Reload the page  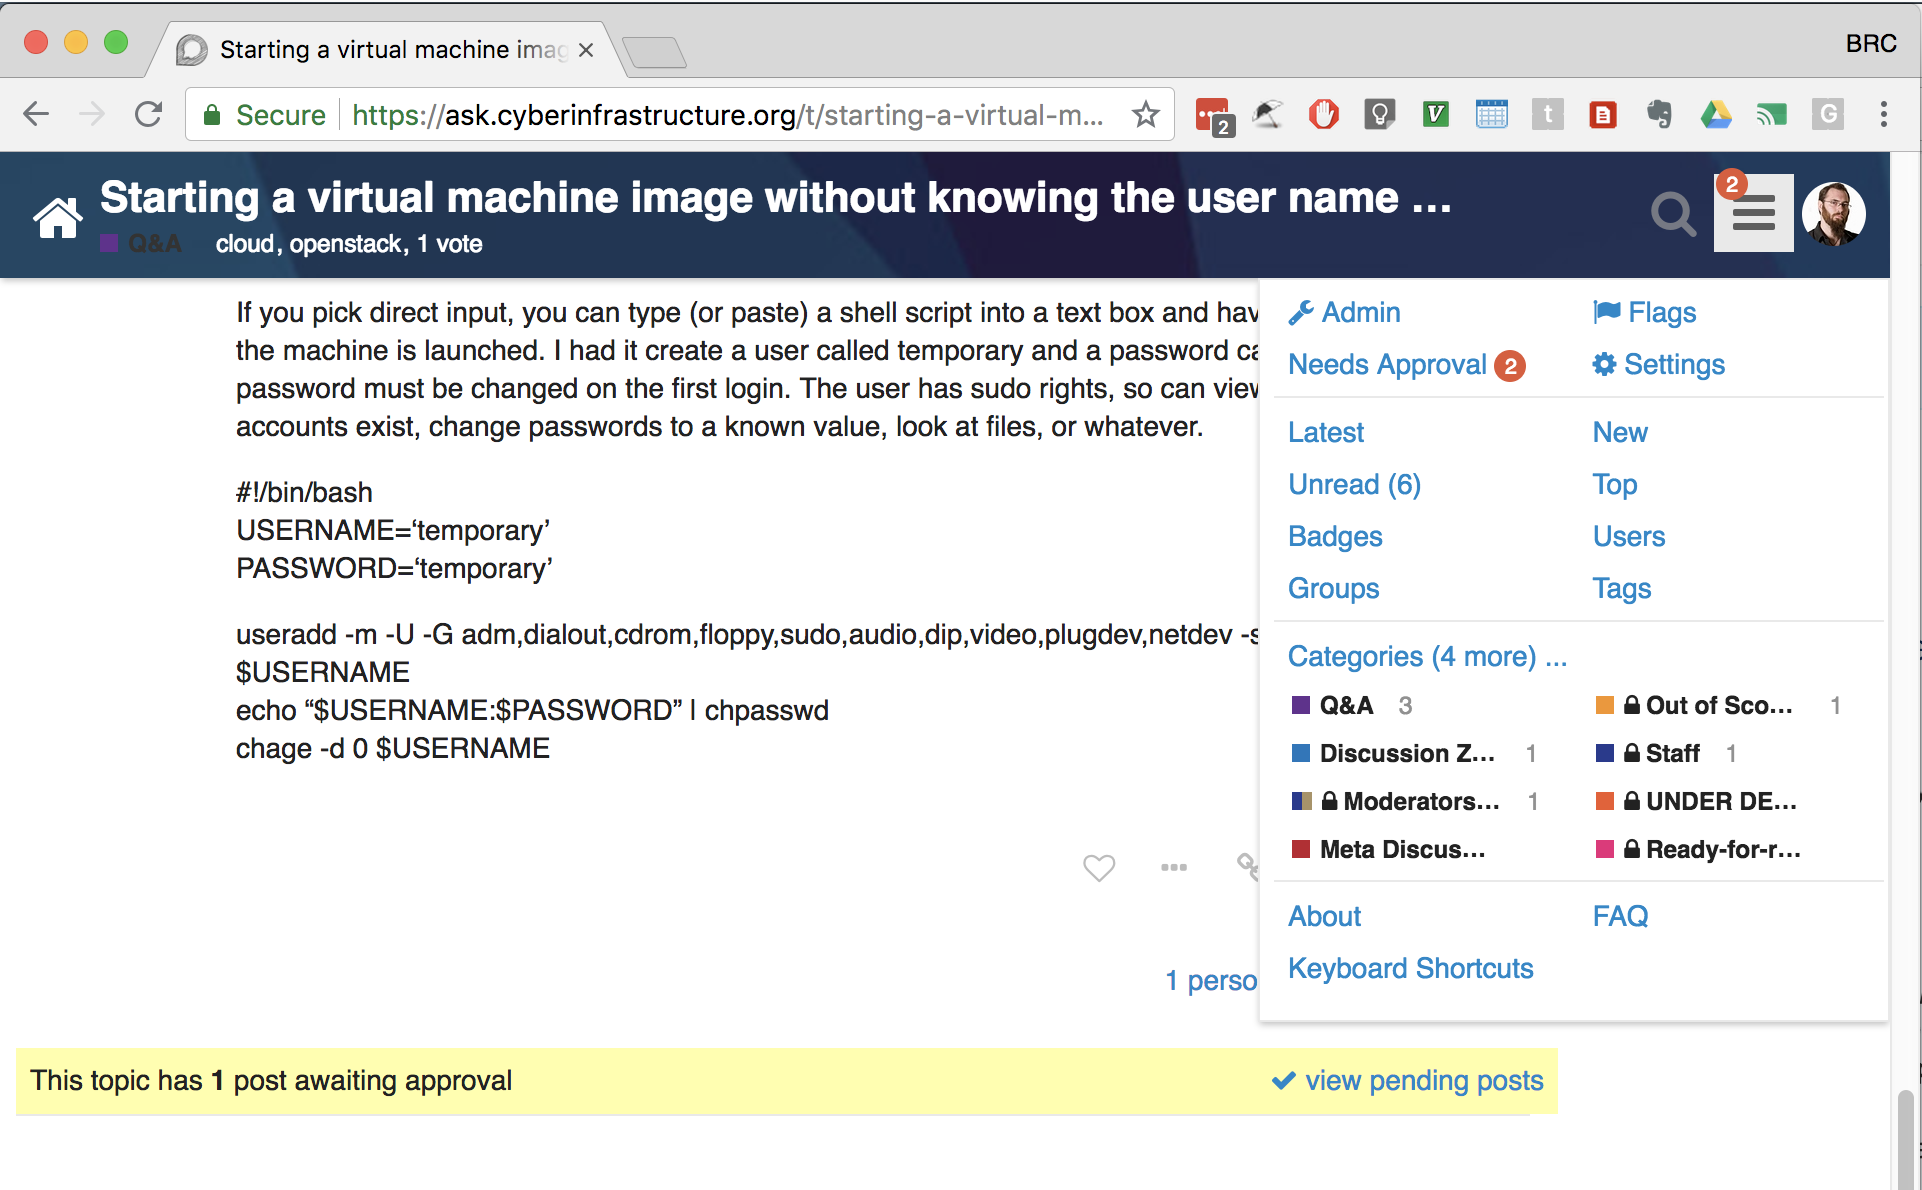[149, 114]
